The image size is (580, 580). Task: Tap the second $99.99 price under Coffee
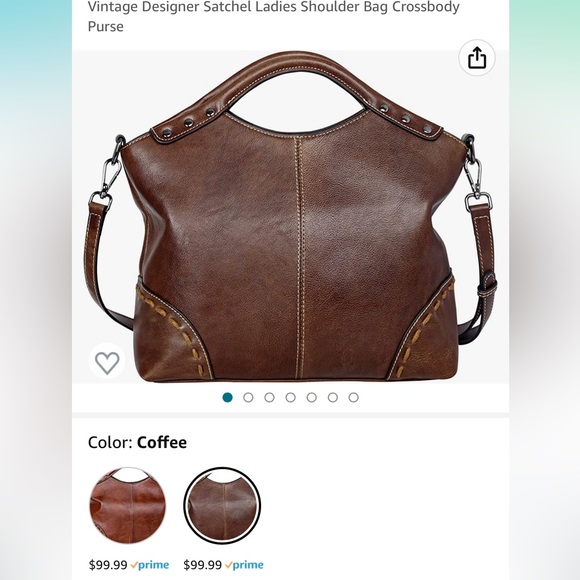[x=203, y=565]
